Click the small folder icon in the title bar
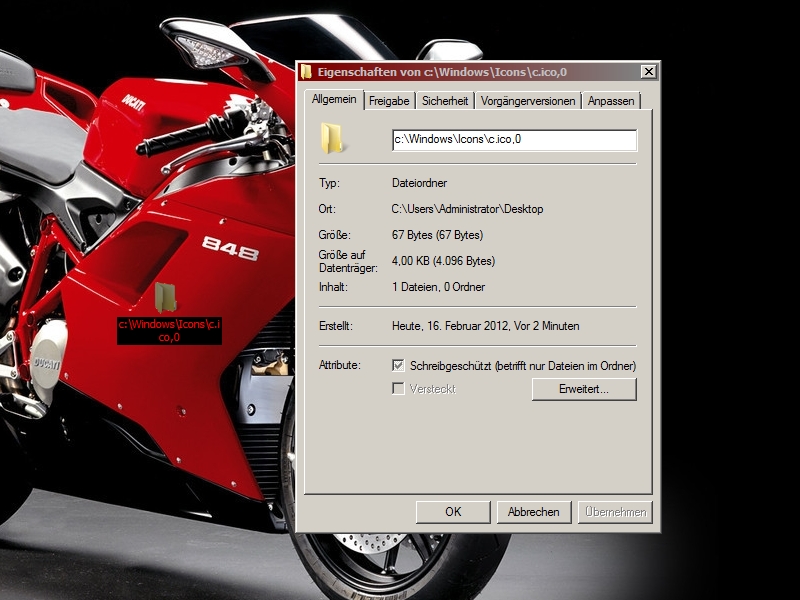Screen dimensions: 800x600 (x=306, y=72)
